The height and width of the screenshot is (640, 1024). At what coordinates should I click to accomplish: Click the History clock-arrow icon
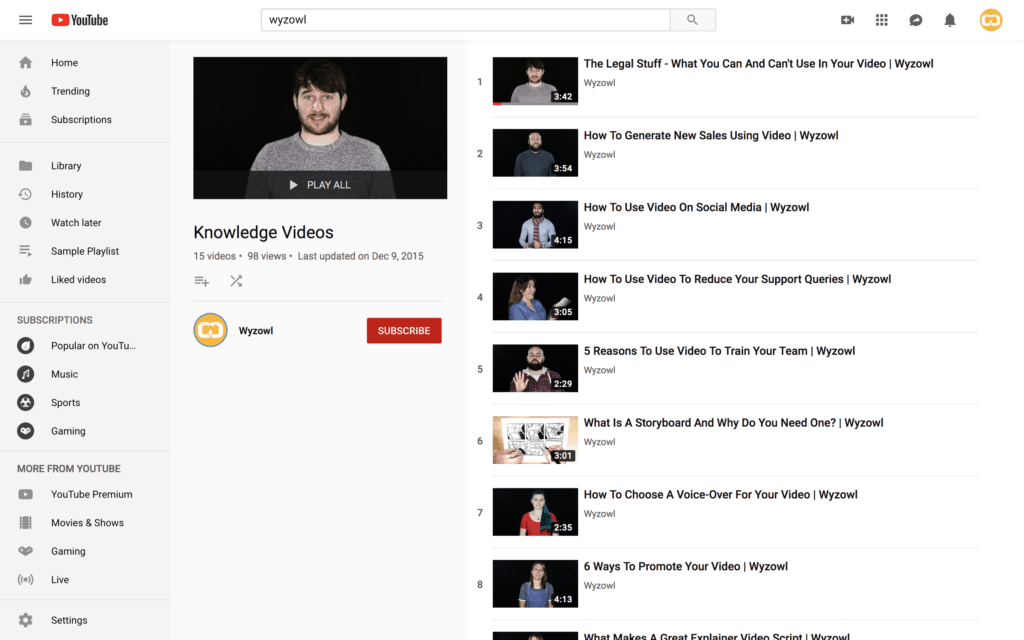(x=25, y=194)
